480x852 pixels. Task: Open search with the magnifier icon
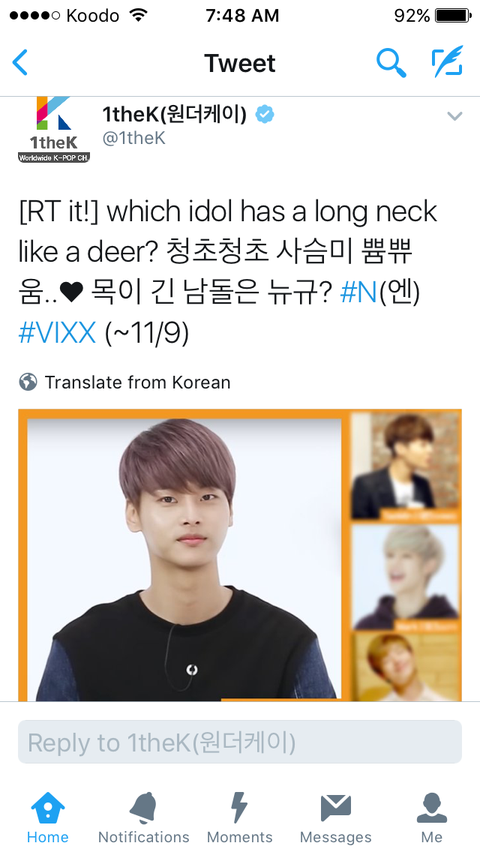coord(391,63)
